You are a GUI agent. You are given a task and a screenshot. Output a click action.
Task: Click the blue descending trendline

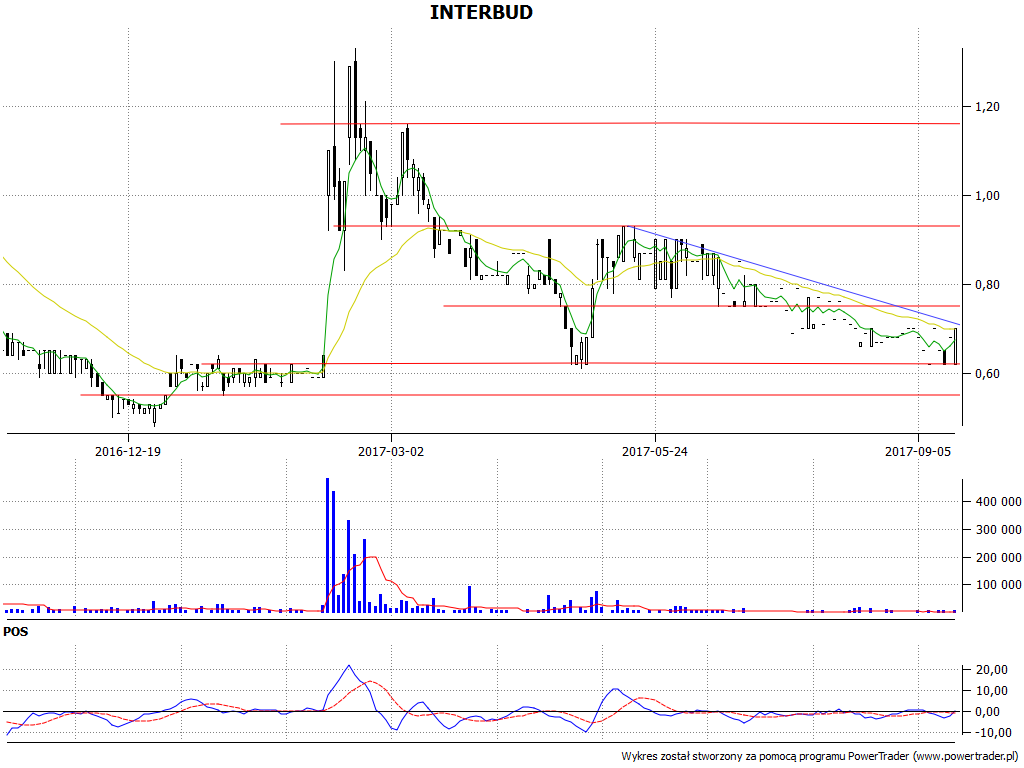tap(793, 276)
